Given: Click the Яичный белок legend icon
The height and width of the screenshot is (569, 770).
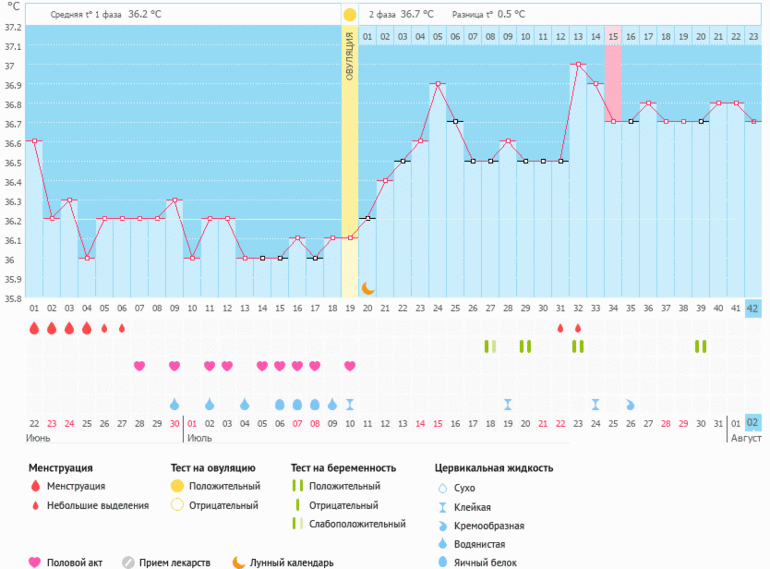Looking at the screenshot, I should click(442, 562).
